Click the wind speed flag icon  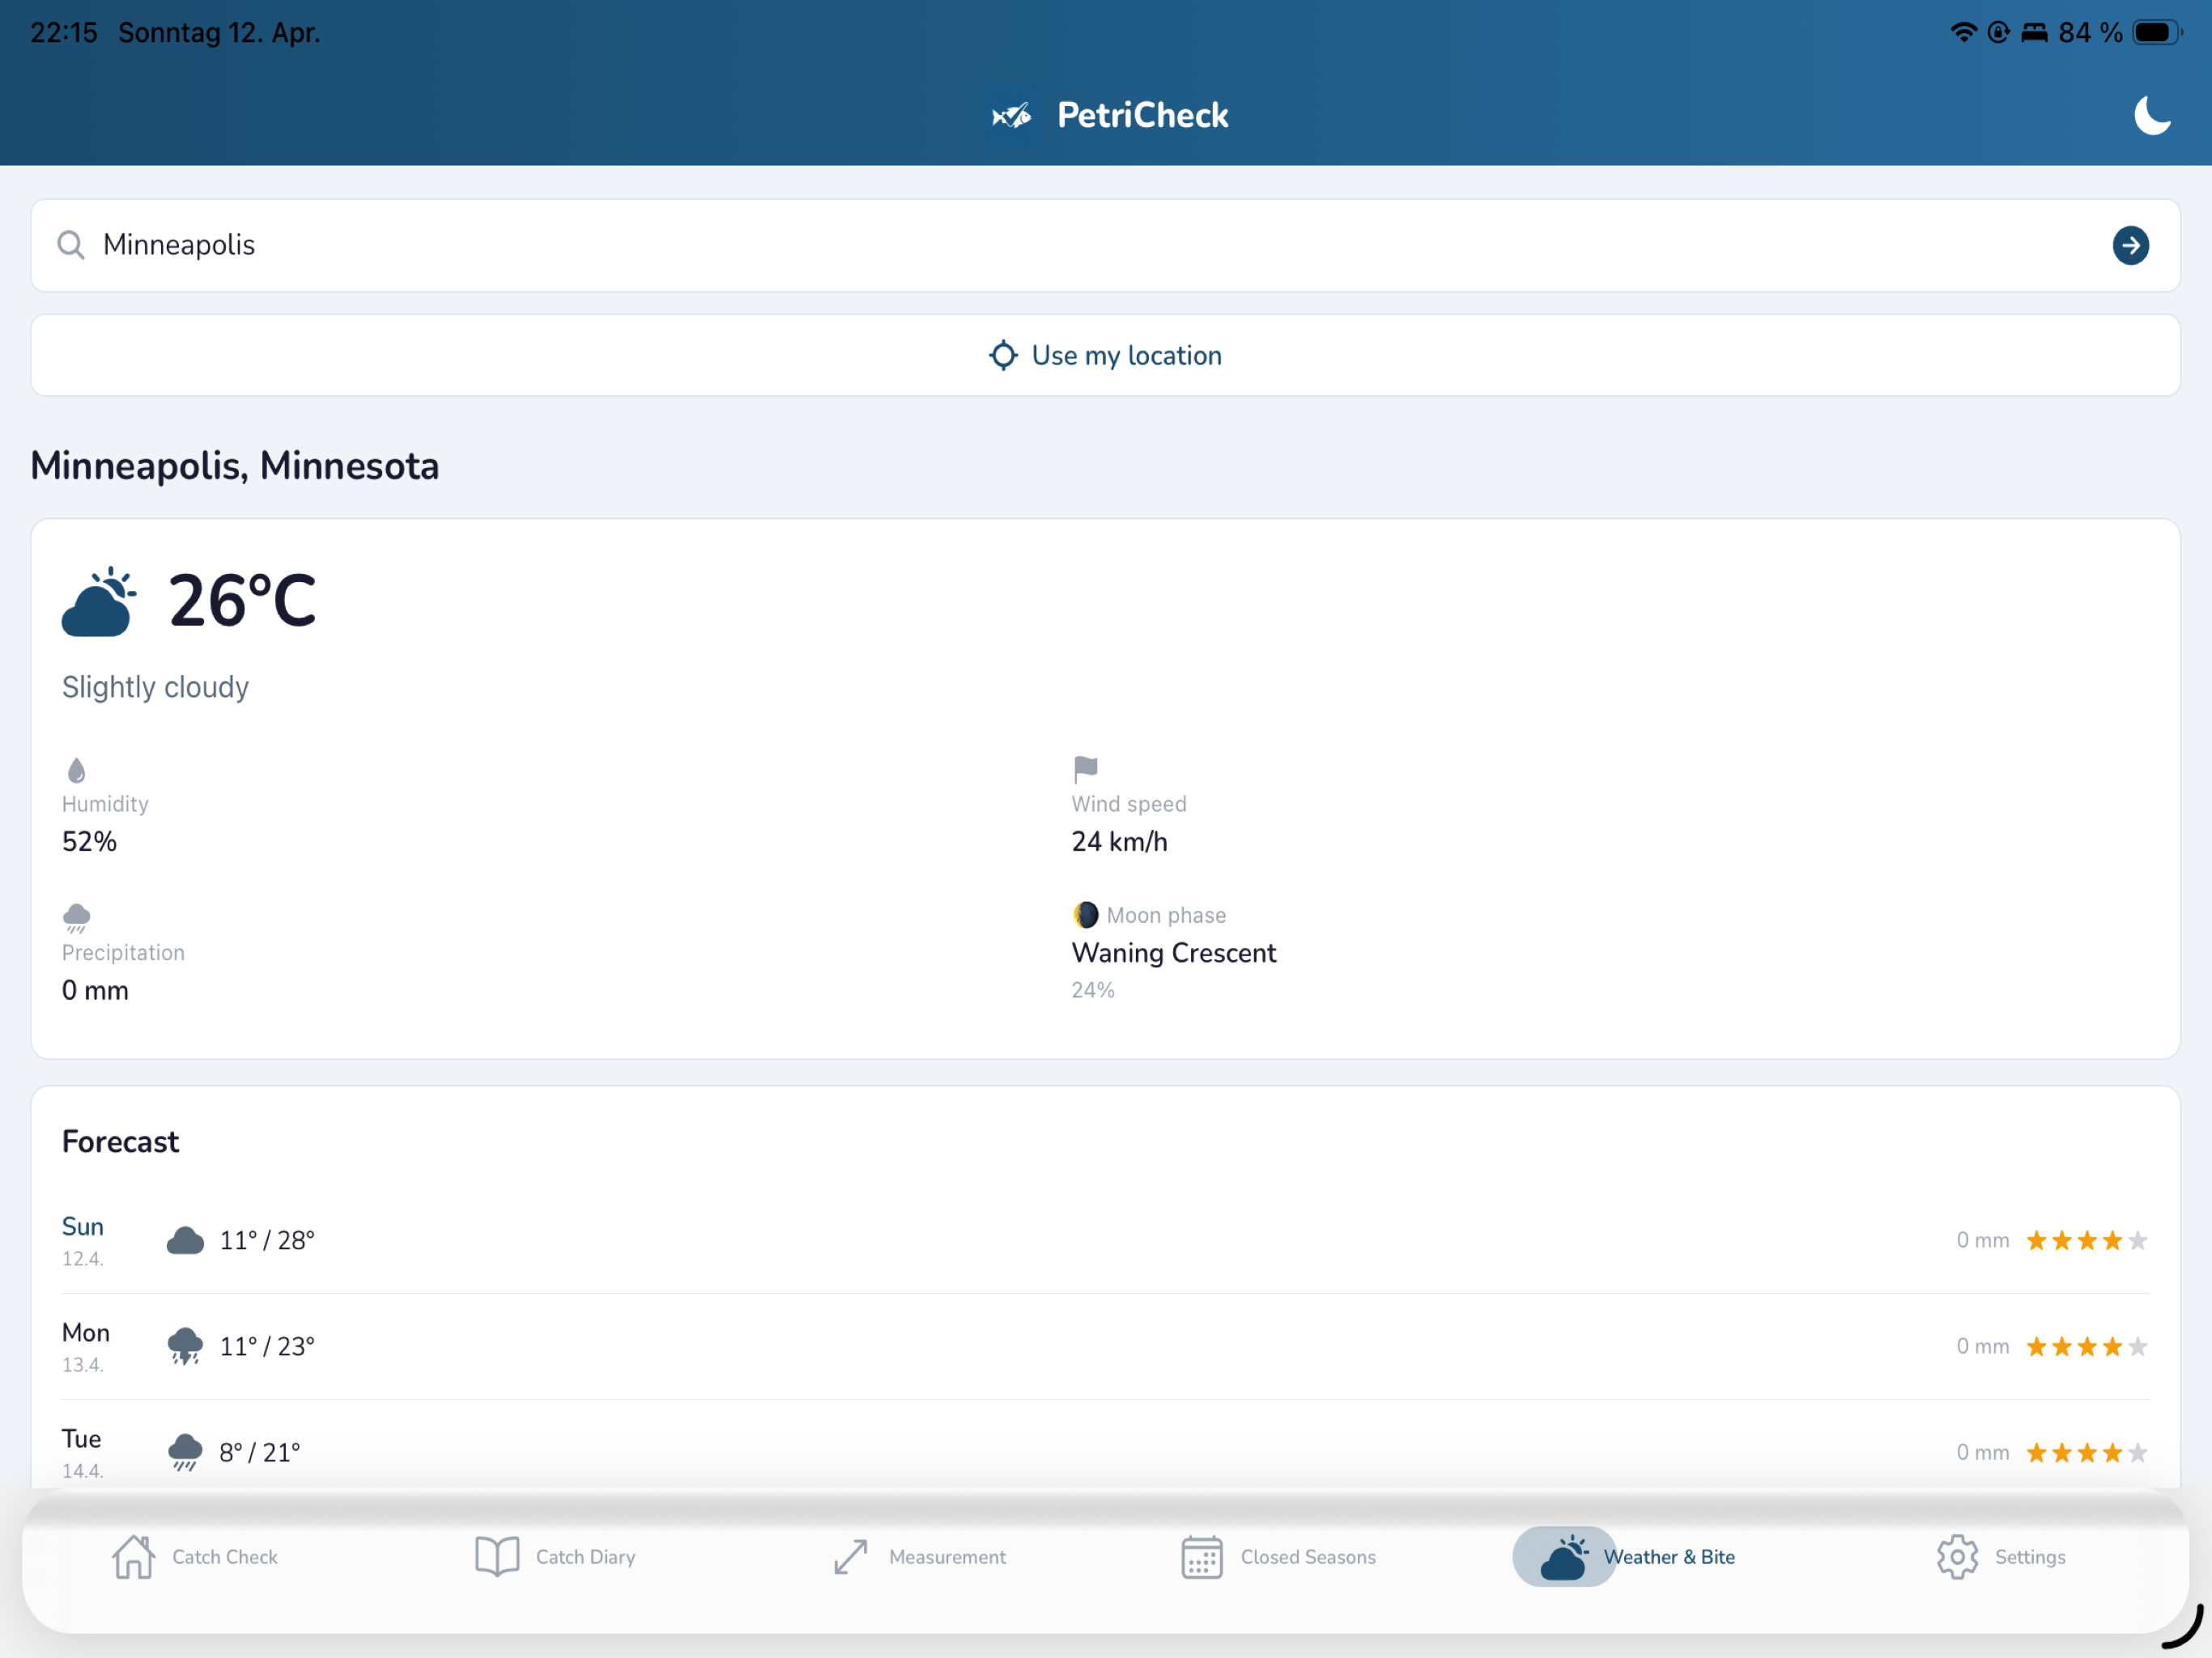click(1085, 769)
